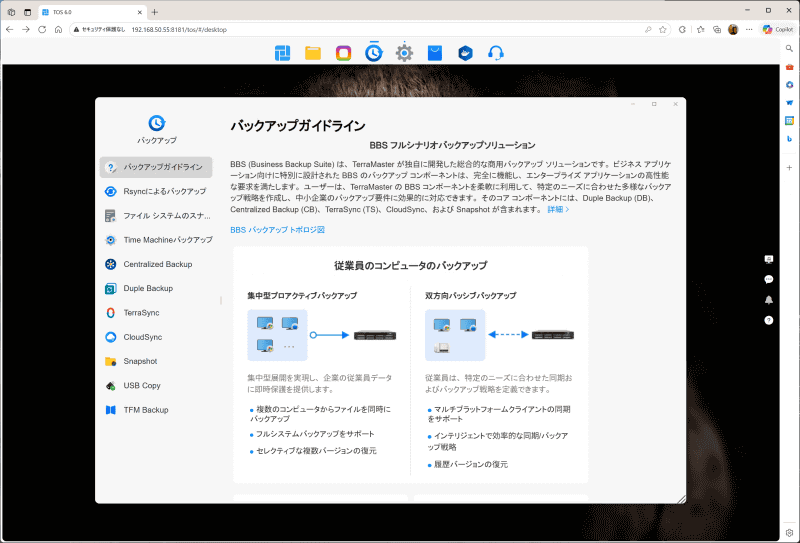
Task: Open the File Manager folder icon
Action: click(313, 53)
